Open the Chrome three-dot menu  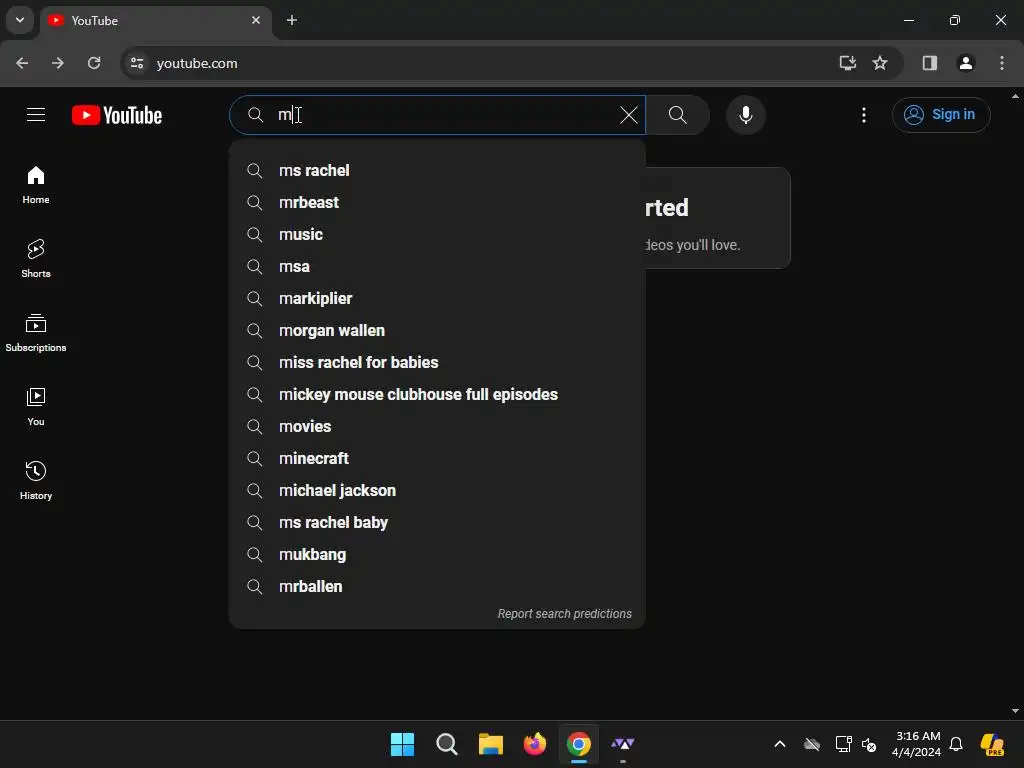click(x=1002, y=63)
